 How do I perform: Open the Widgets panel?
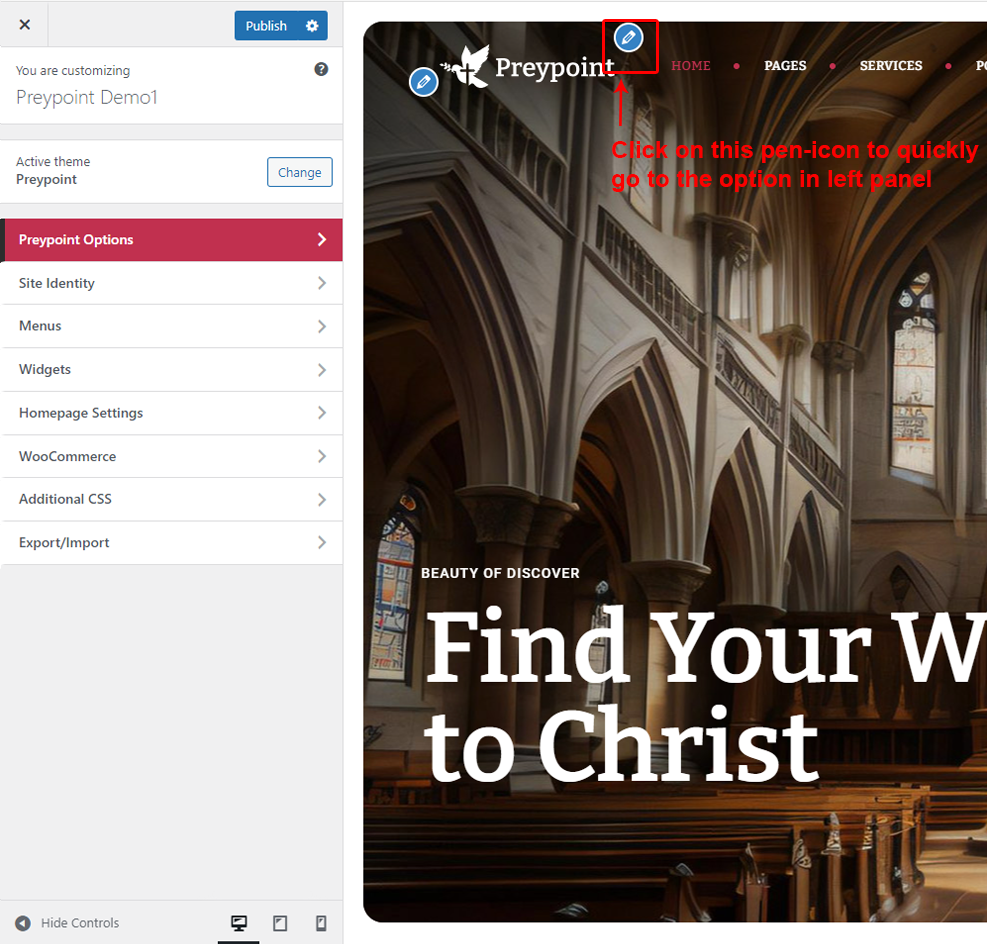[x=172, y=370]
